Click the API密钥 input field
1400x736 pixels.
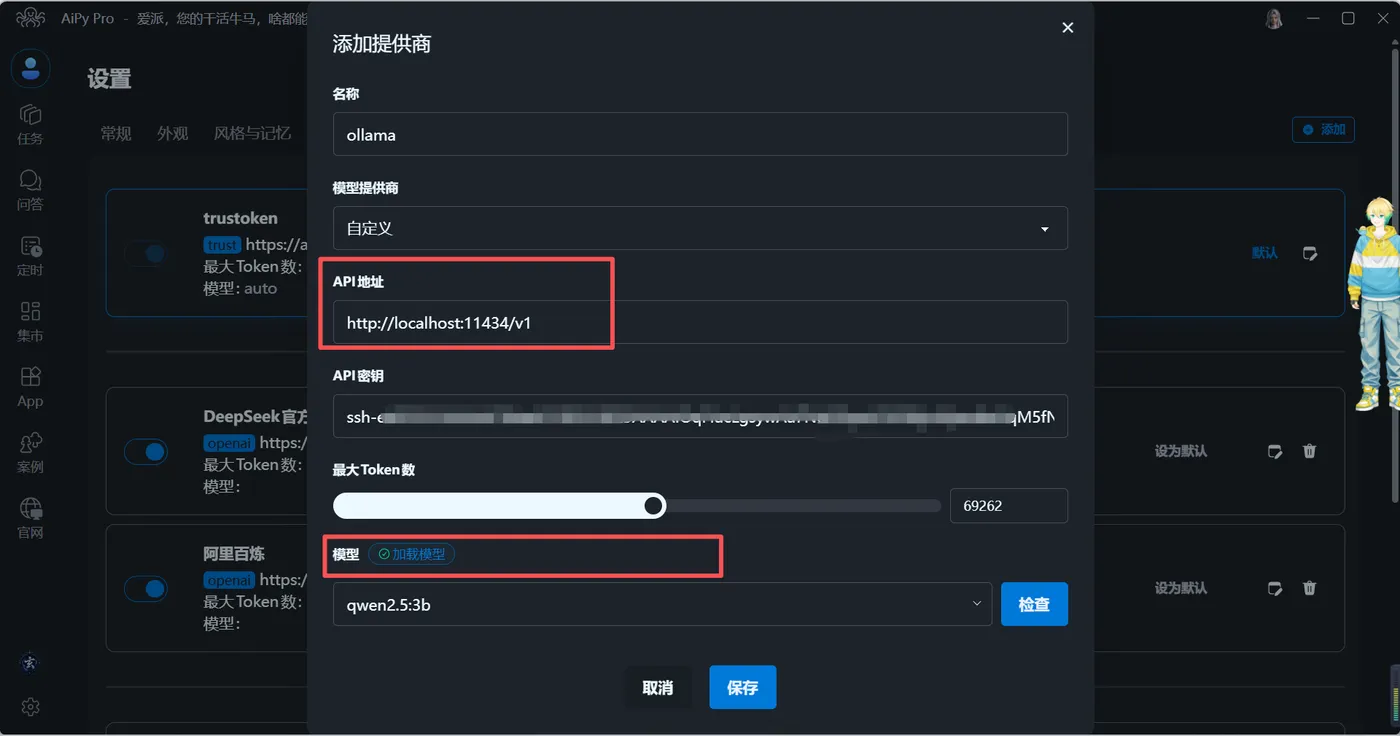[x=700, y=416]
